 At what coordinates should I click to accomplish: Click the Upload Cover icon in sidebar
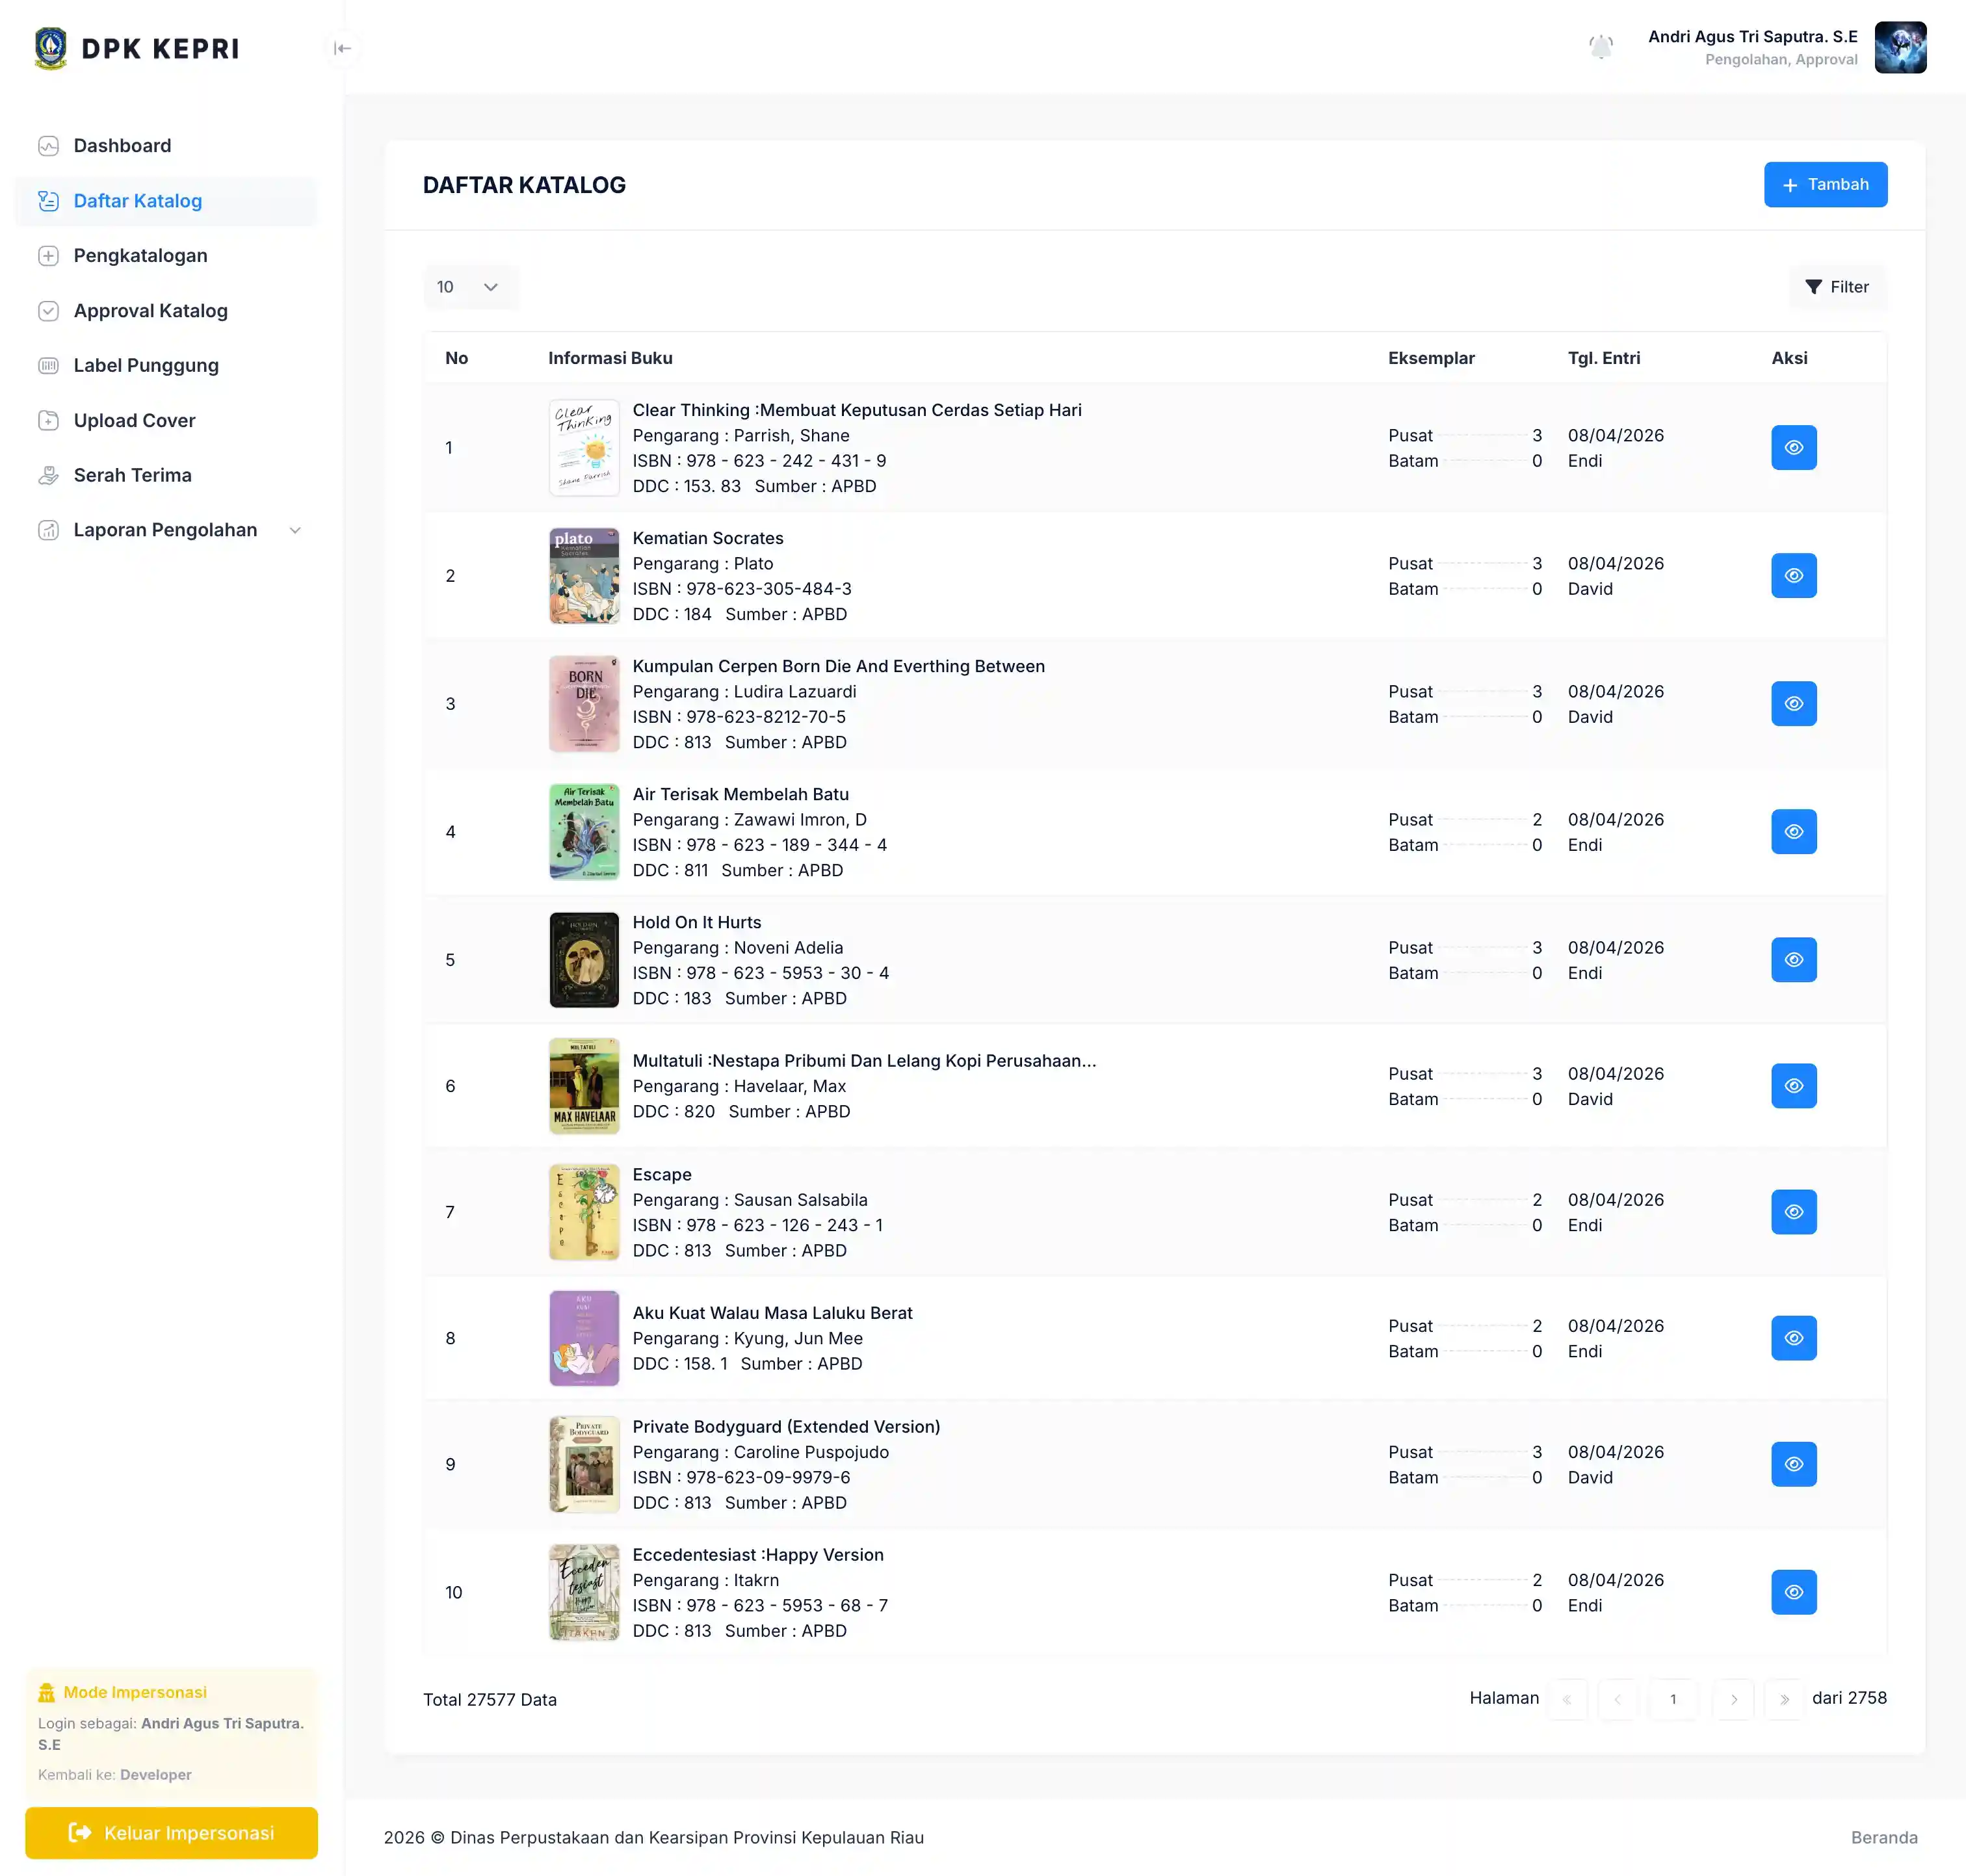pyautogui.click(x=49, y=420)
